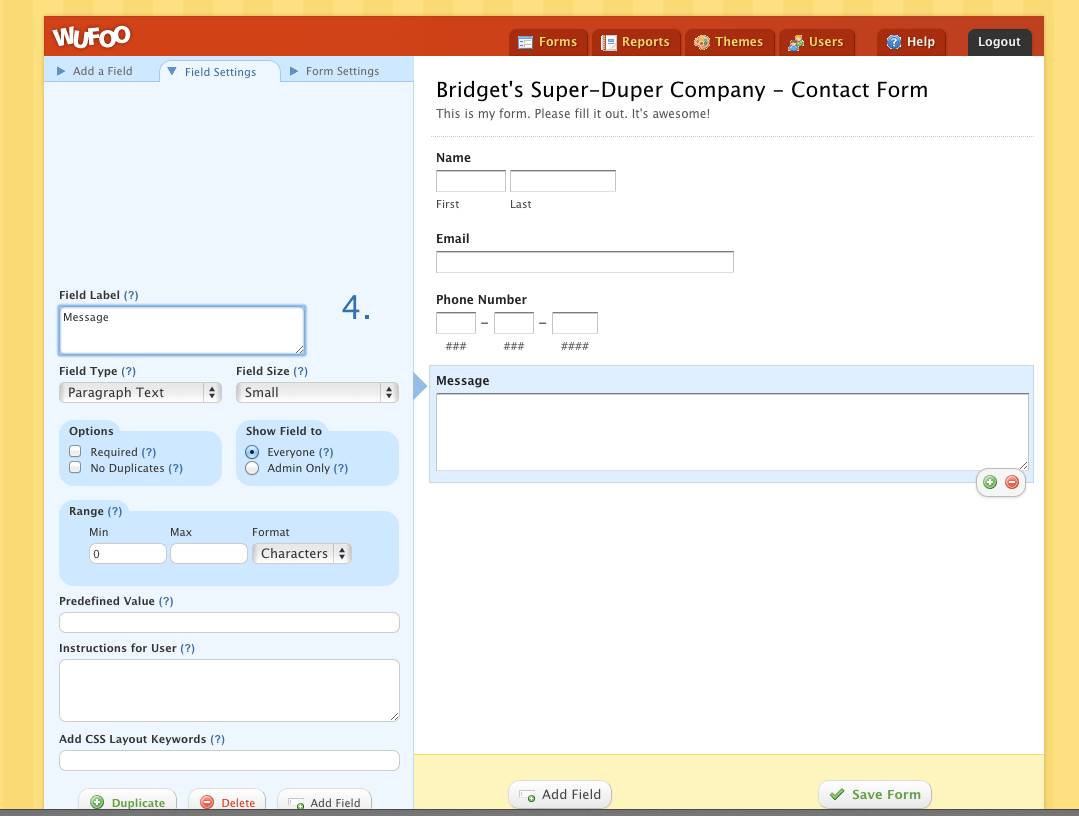Click the Logout button
The height and width of the screenshot is (816, 1079).
[x=999, y=42]
